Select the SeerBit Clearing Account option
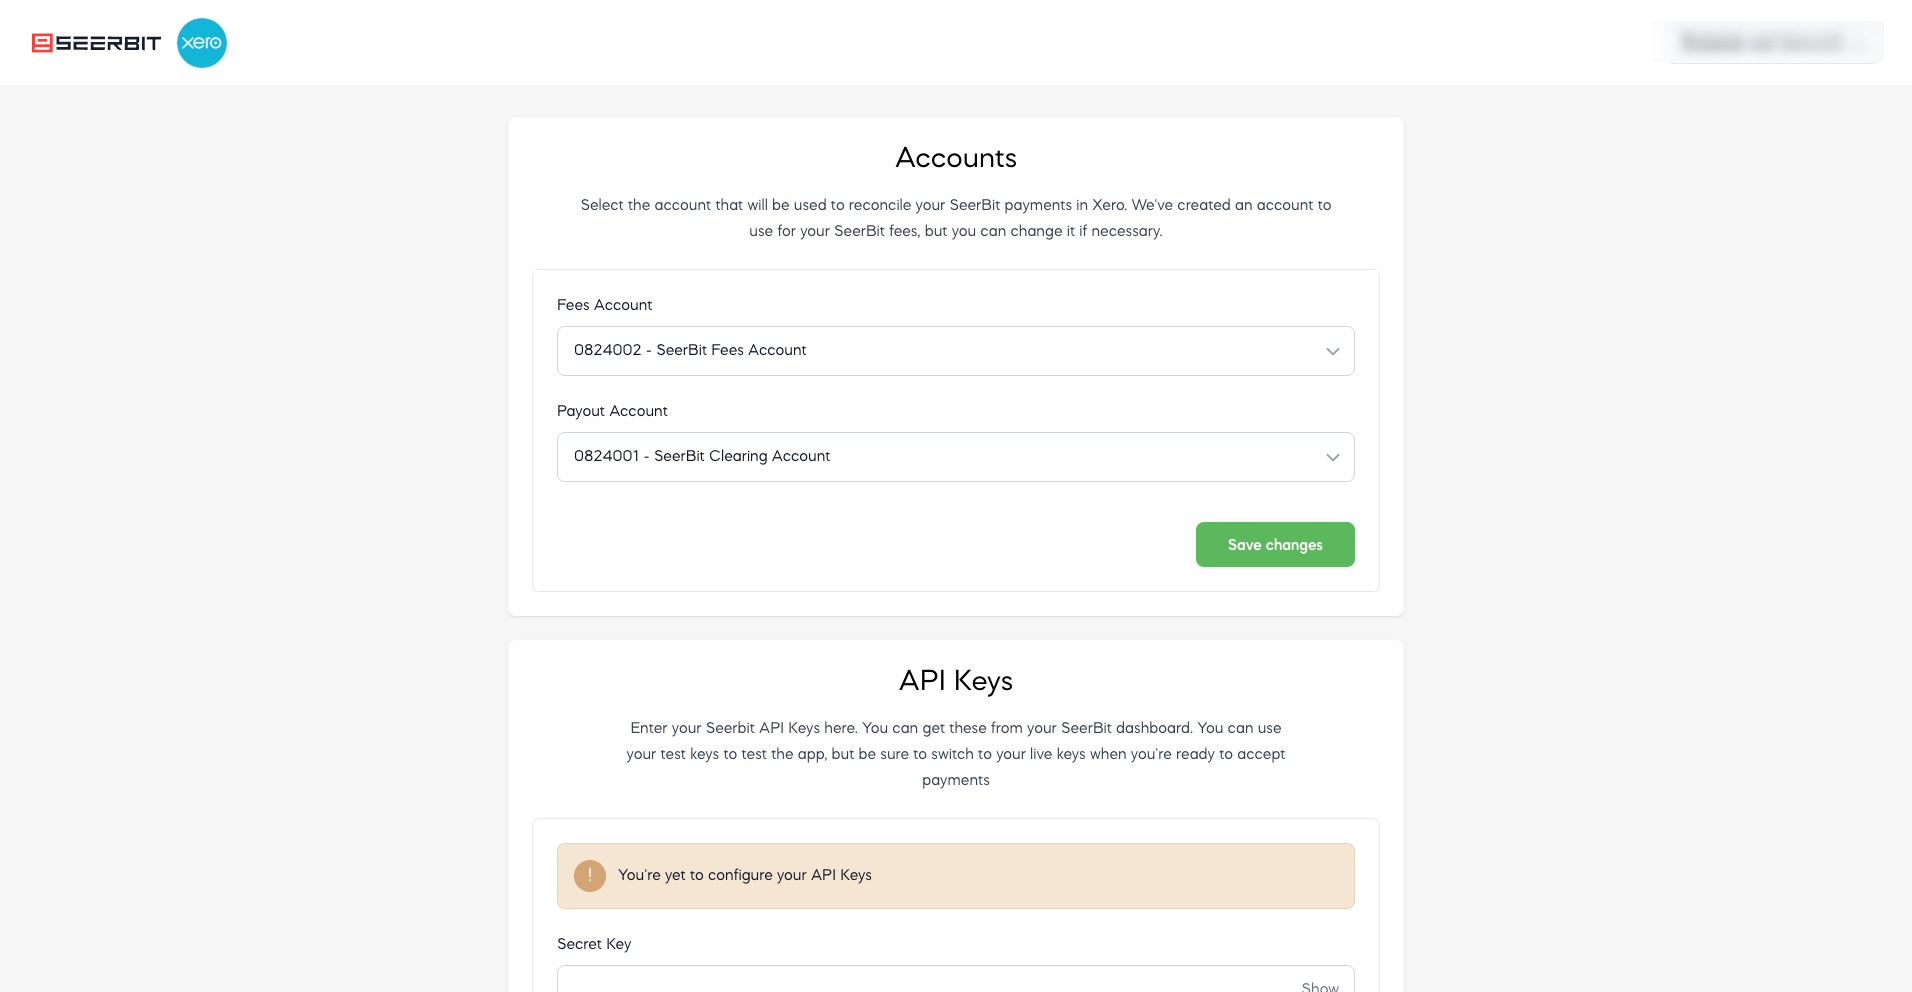Screen dimensions: 1912x992 click(701, 457)
